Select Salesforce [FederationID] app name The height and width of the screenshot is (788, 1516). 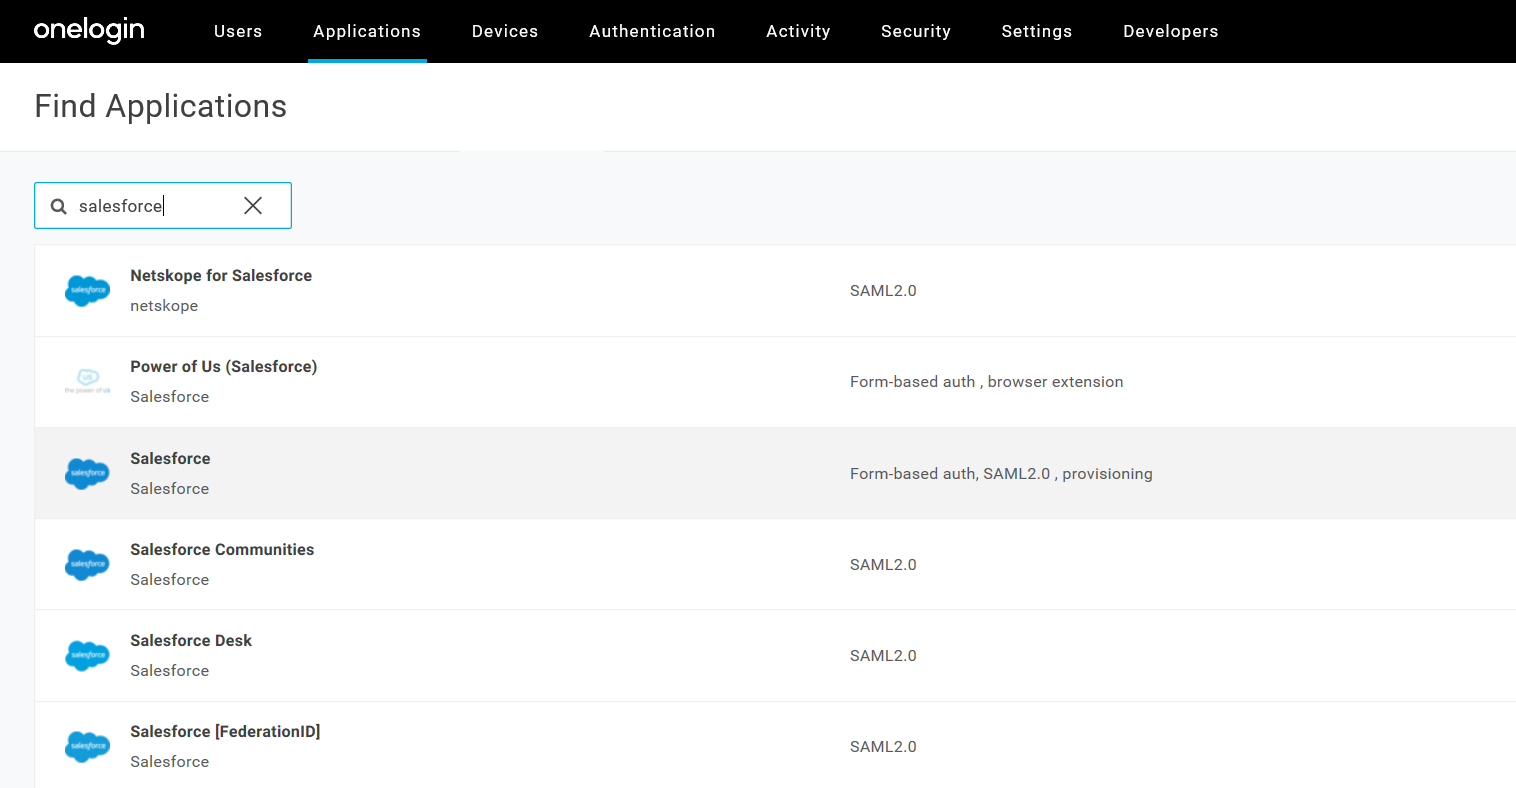click(x=225, y=731)
